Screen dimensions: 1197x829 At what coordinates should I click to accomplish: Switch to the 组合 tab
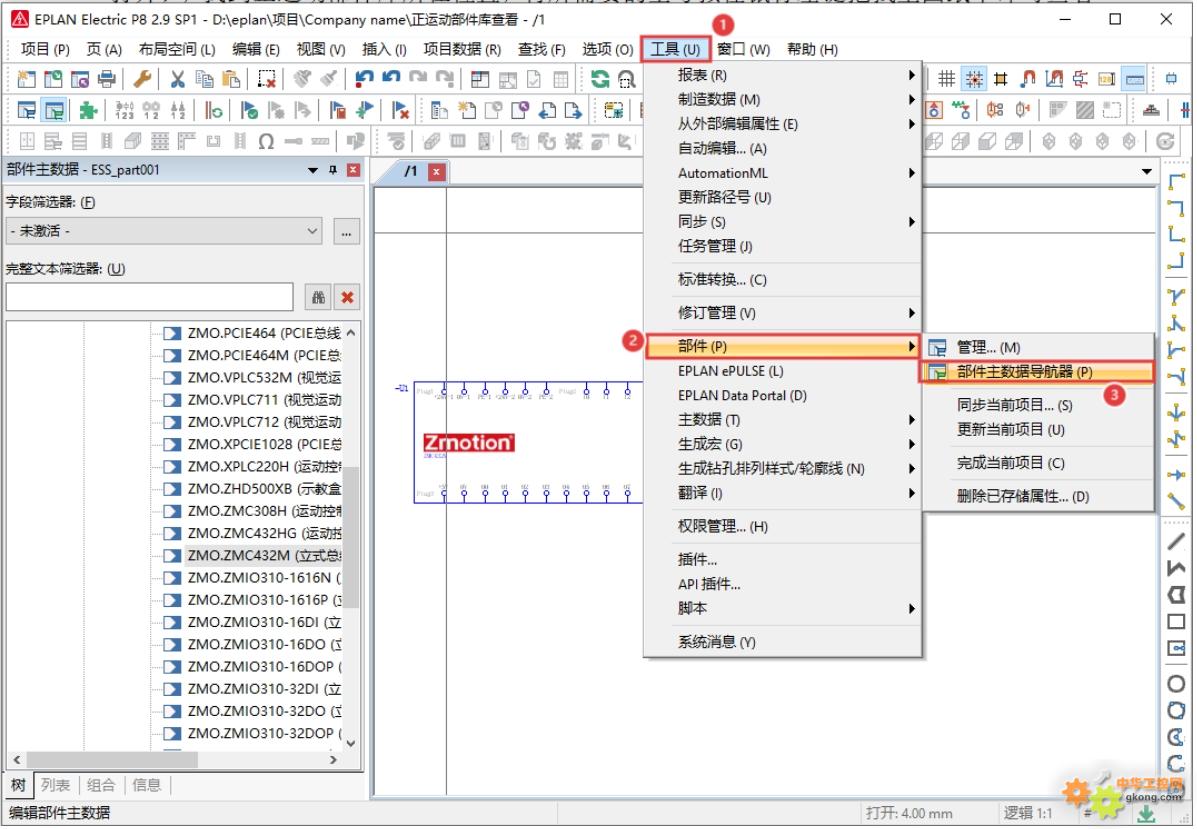(101, 785)
